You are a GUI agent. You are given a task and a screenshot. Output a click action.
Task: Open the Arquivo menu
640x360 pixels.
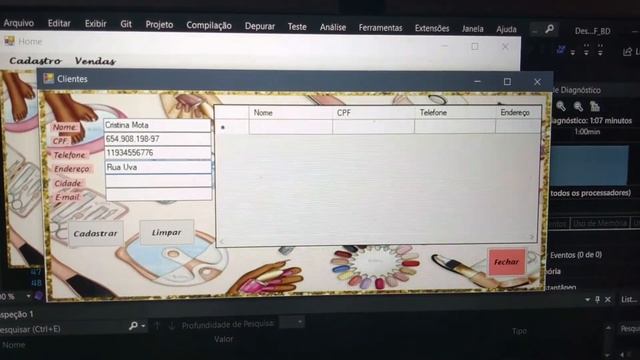point(18,23)
